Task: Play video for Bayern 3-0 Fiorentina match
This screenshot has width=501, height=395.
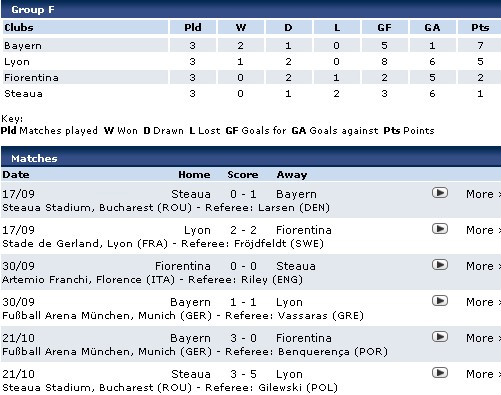Action: 440,337
